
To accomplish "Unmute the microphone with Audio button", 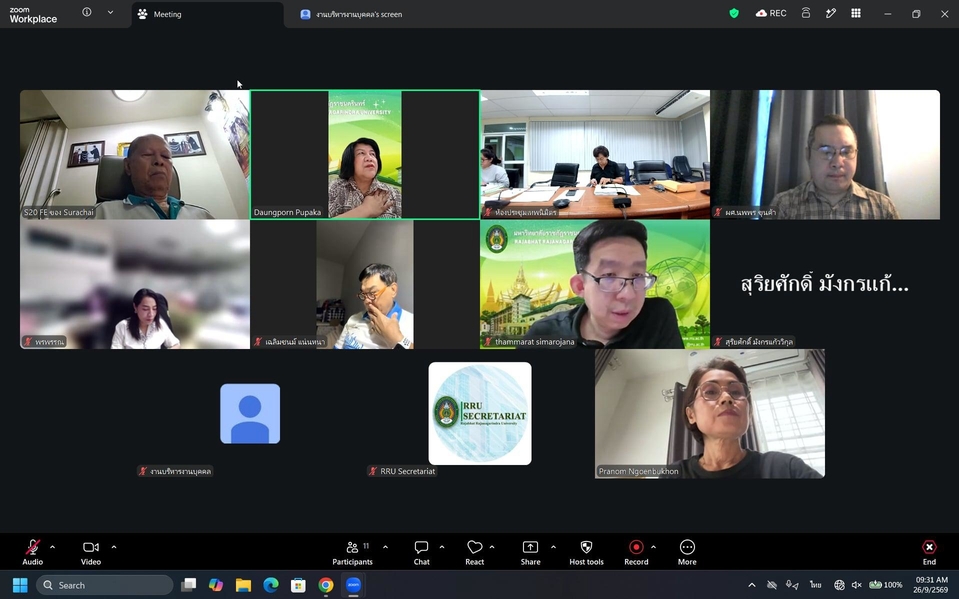I will [x=33, y=552].
